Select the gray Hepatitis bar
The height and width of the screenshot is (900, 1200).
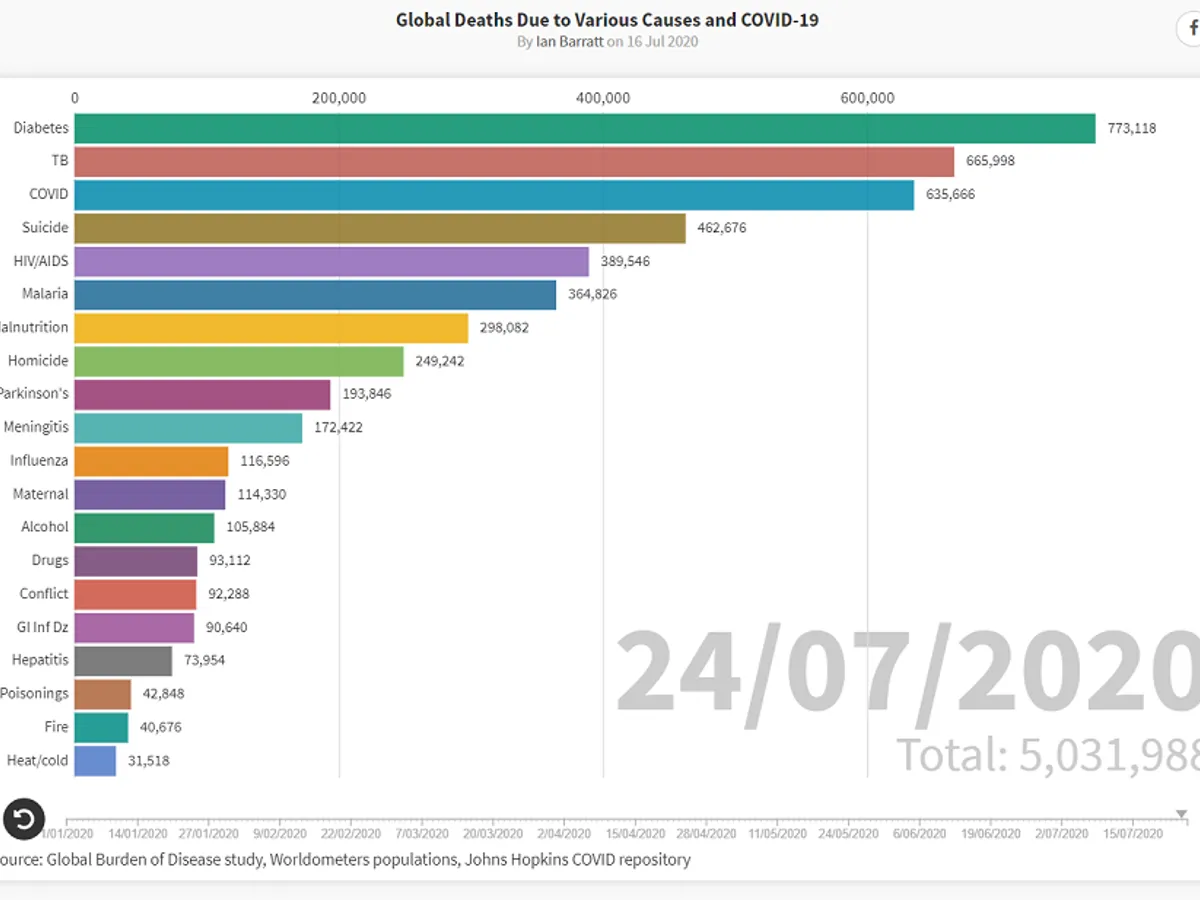tap(123, 661)
